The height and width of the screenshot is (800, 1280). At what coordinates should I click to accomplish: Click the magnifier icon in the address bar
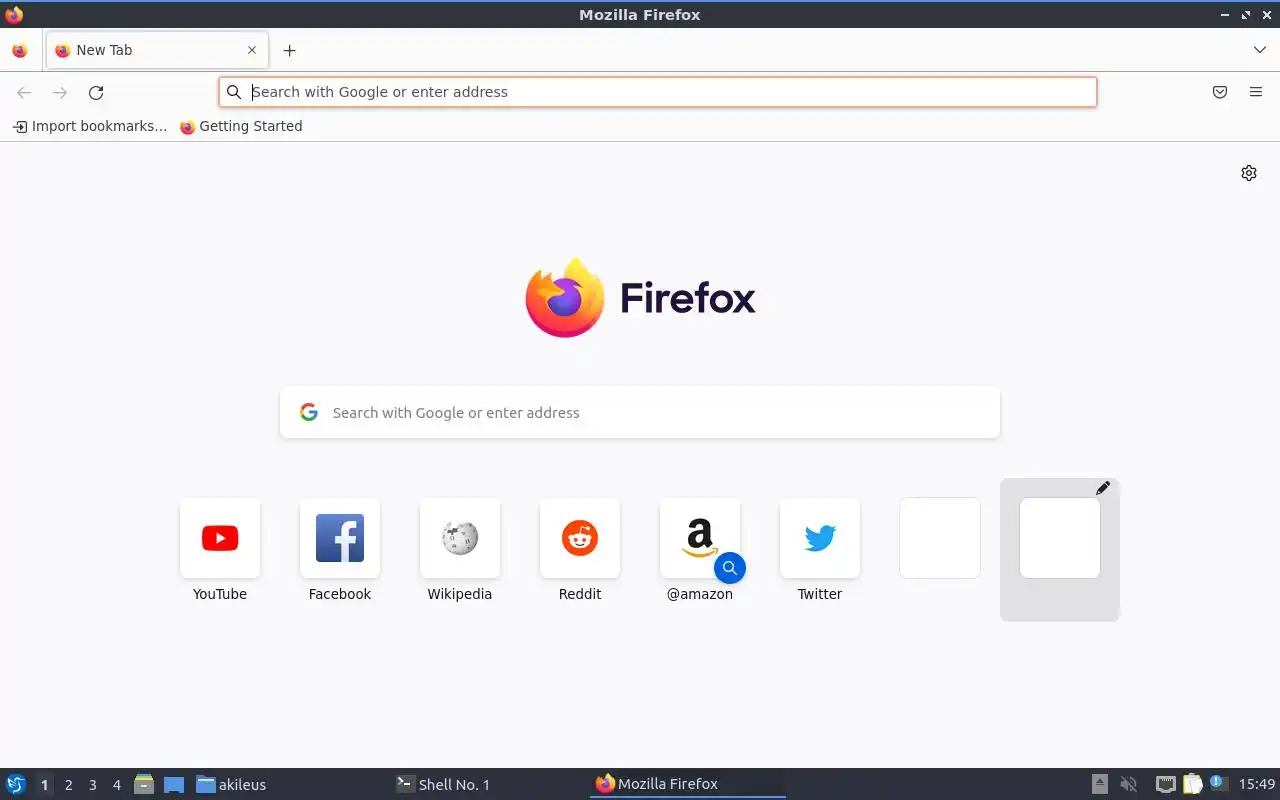tap(234, 92)
